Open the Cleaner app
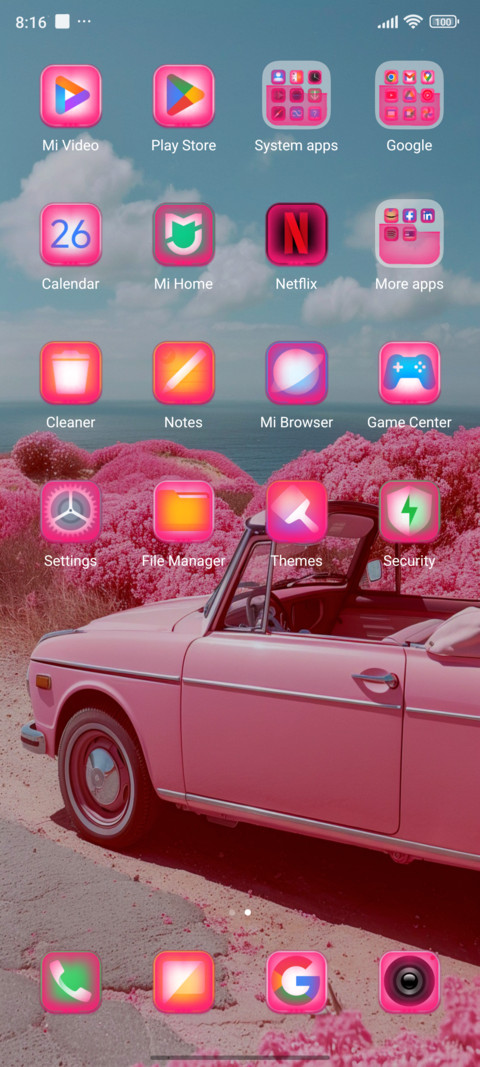Screen dimensions: 480x1067 click(71, 373)
